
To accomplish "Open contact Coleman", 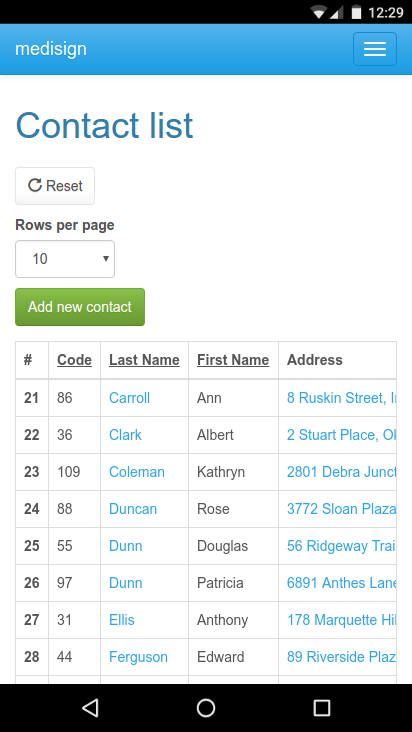I will point(137,472).
